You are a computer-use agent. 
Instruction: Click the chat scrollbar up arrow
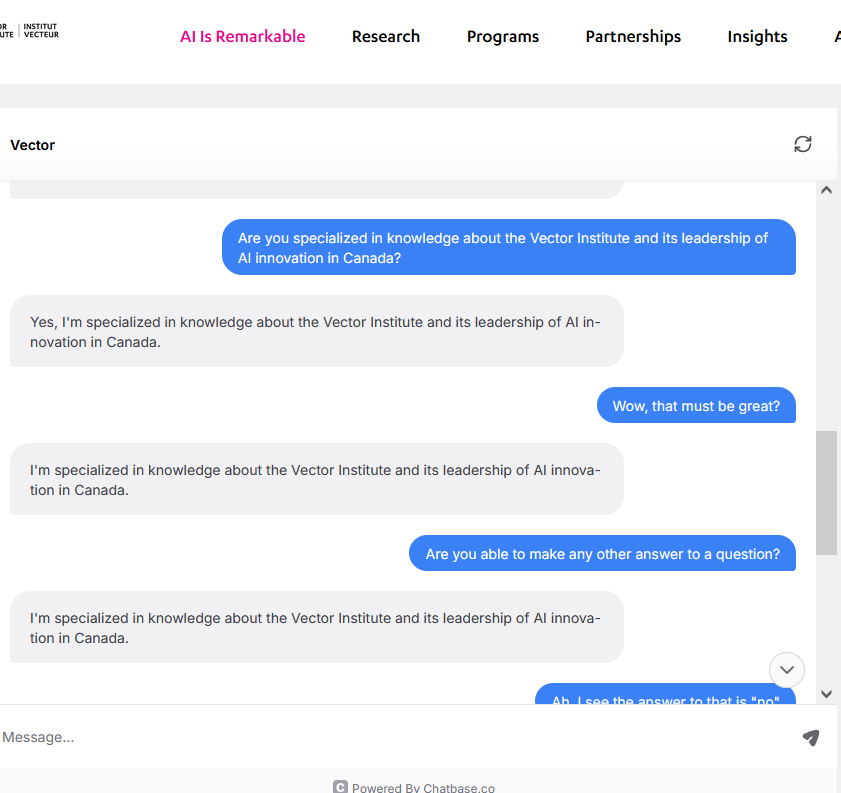tap(826, 190)
